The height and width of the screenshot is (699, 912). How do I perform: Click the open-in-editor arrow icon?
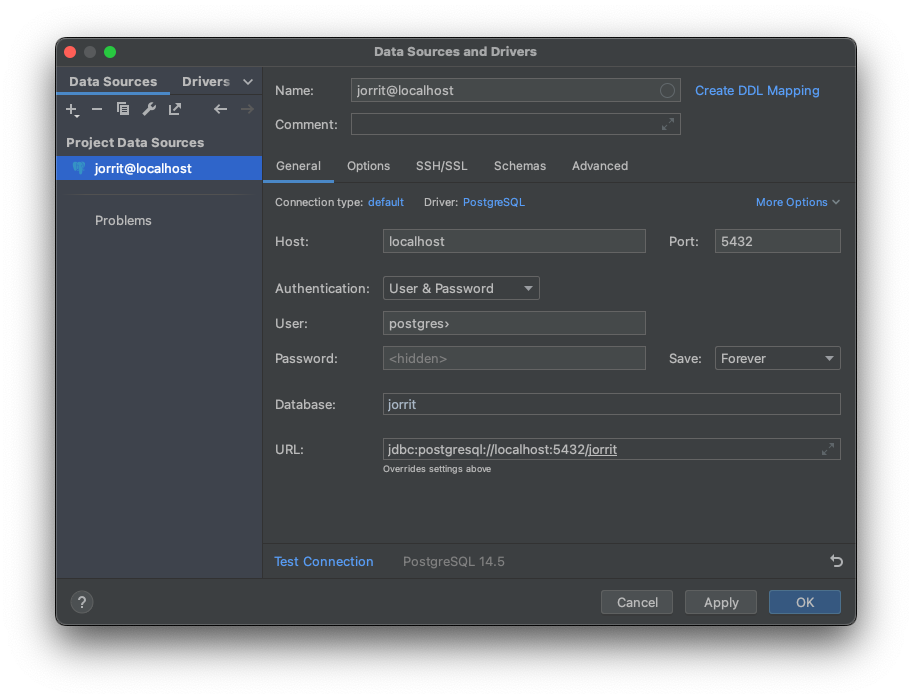click(x=173, y=109)
